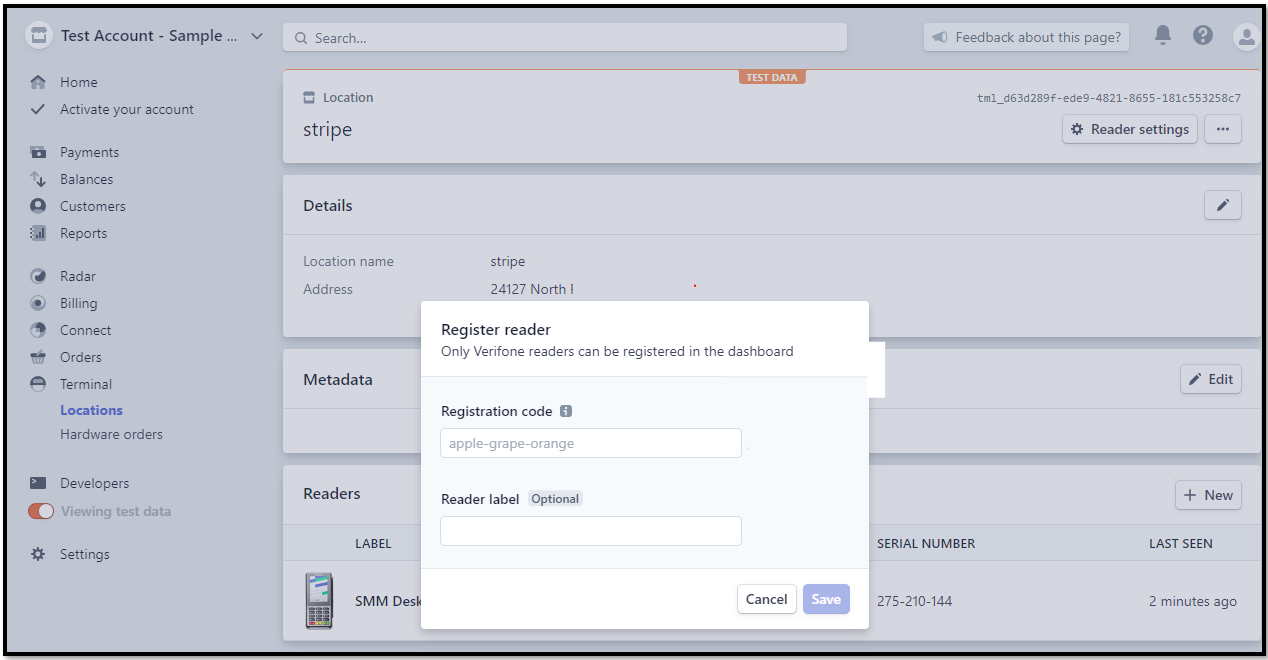Image resolution: width=1268 pixels, height=660 pixels.
Task: Click the TEST DATA badge
Action: [x=772, y=77]
